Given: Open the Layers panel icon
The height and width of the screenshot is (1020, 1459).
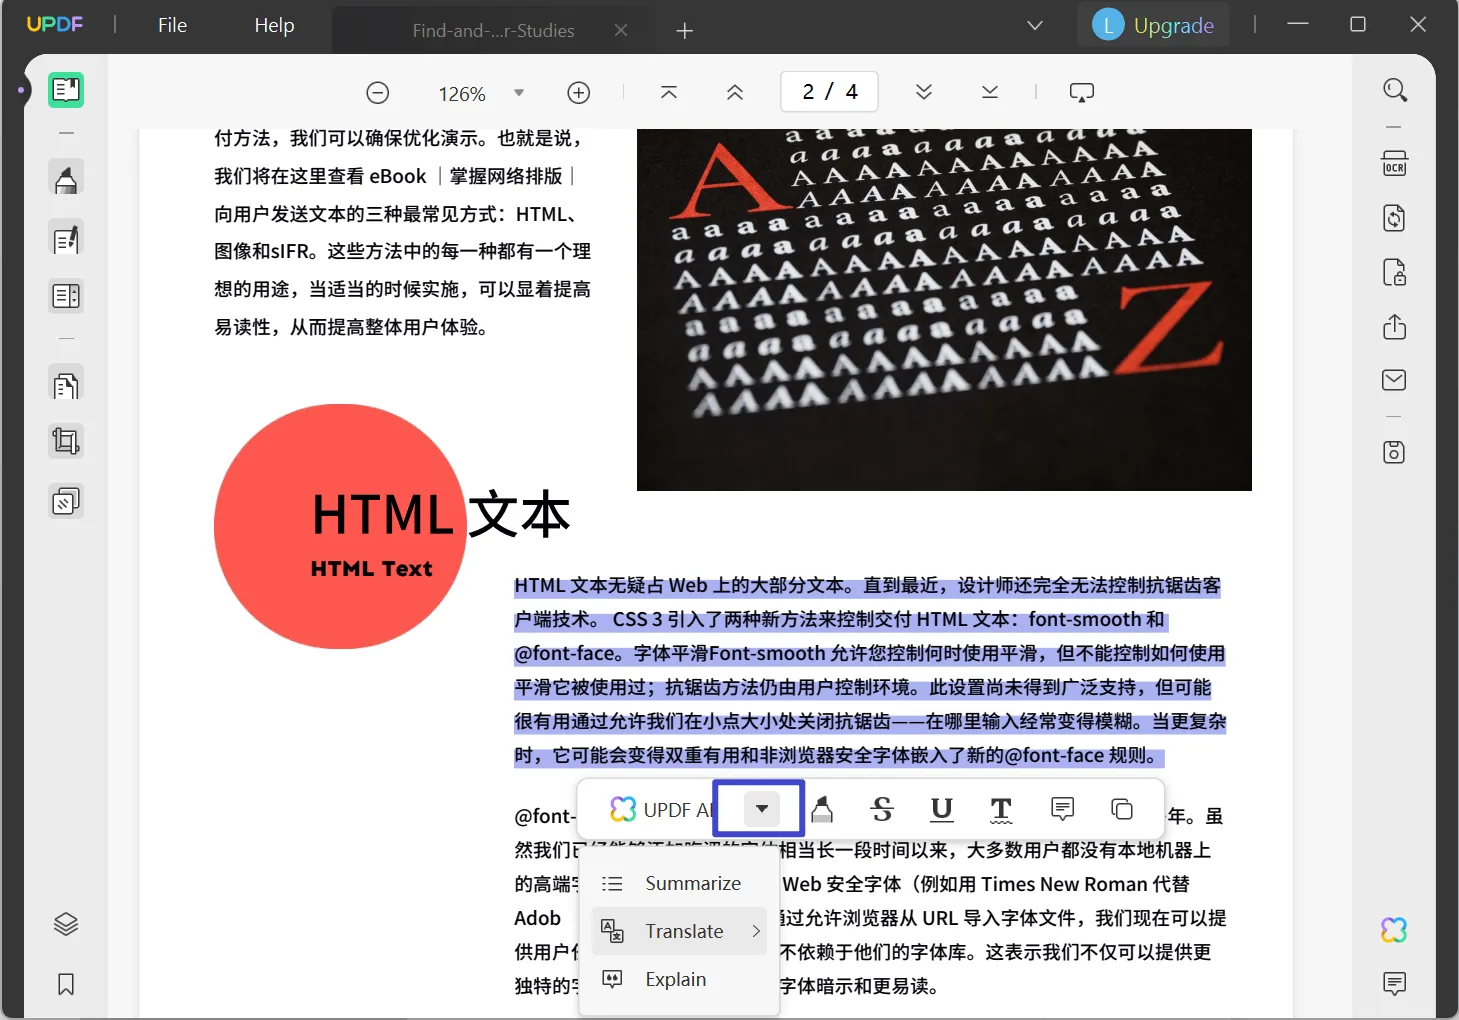Looking at the screenshot, I should (x=66, y=924).
